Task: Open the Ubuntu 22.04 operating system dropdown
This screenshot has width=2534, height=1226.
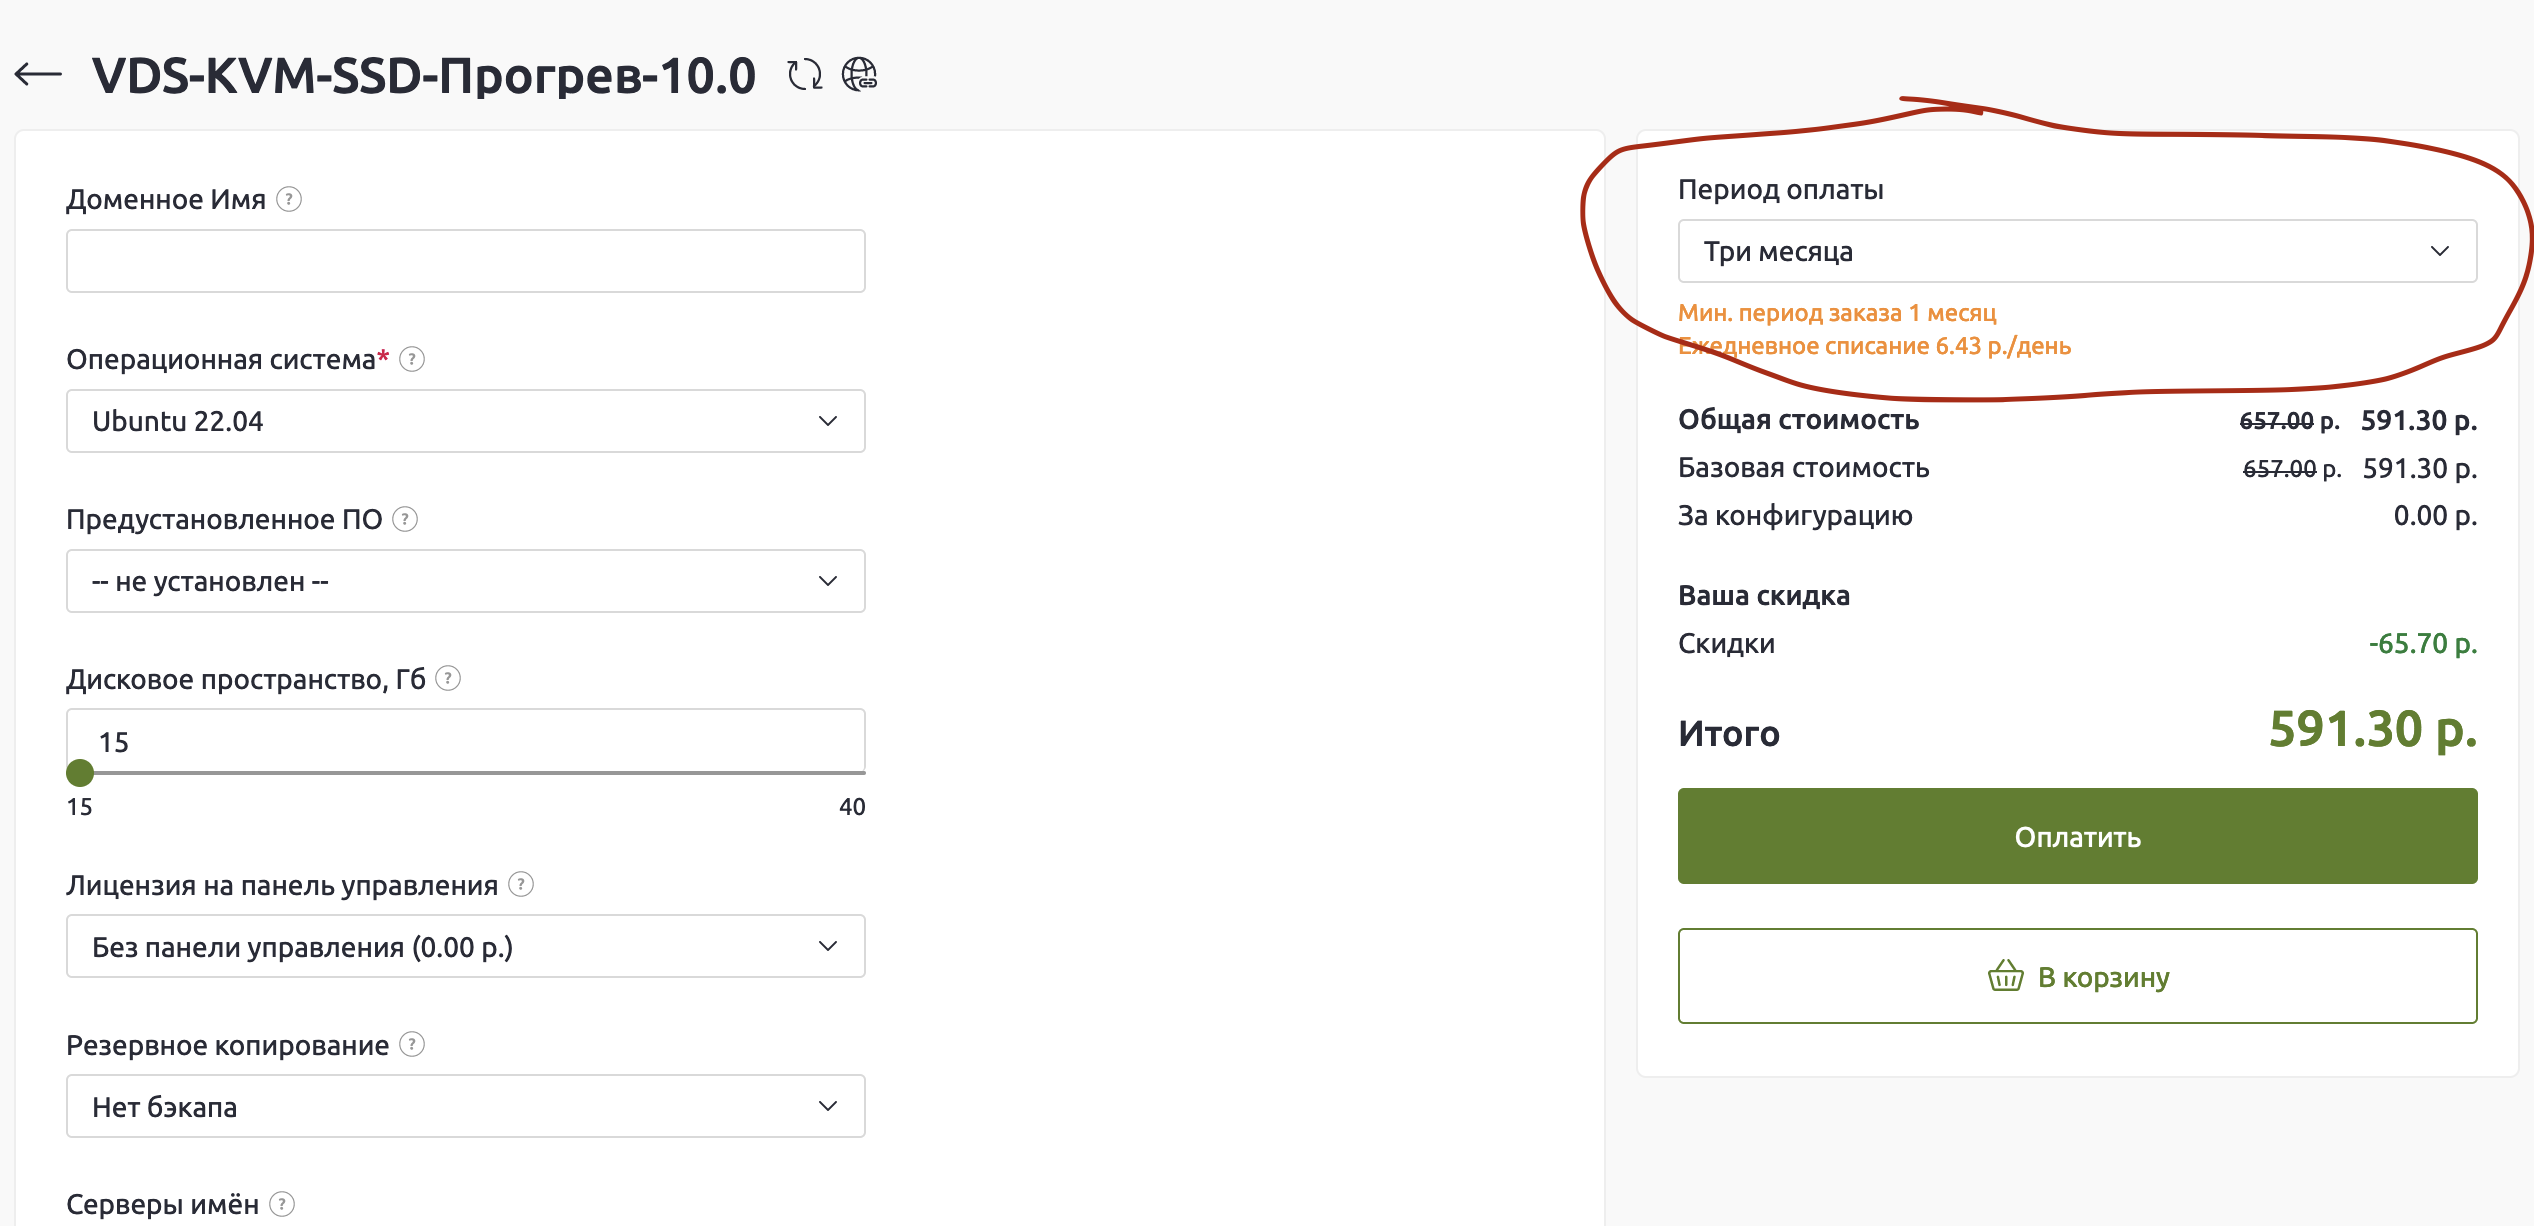Action: 465,421
